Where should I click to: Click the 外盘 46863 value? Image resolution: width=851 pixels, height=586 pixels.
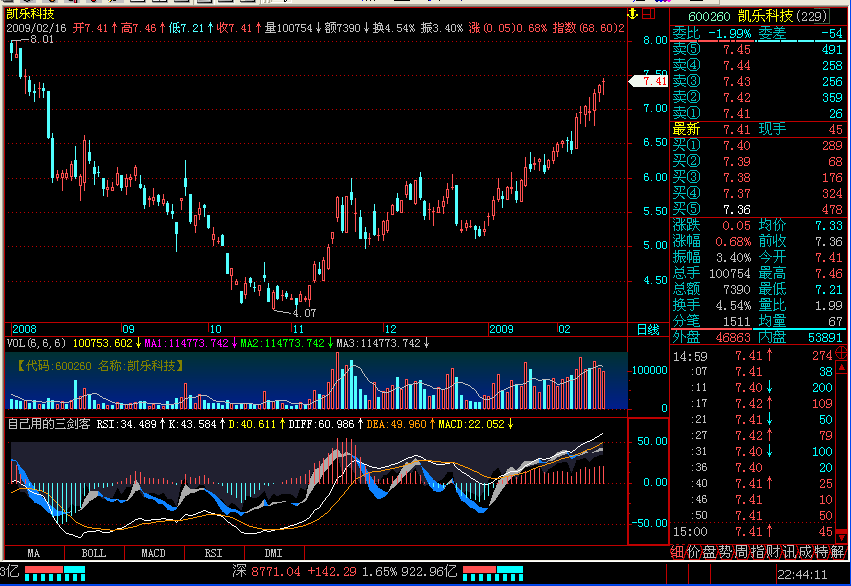(x=733, y=337)
